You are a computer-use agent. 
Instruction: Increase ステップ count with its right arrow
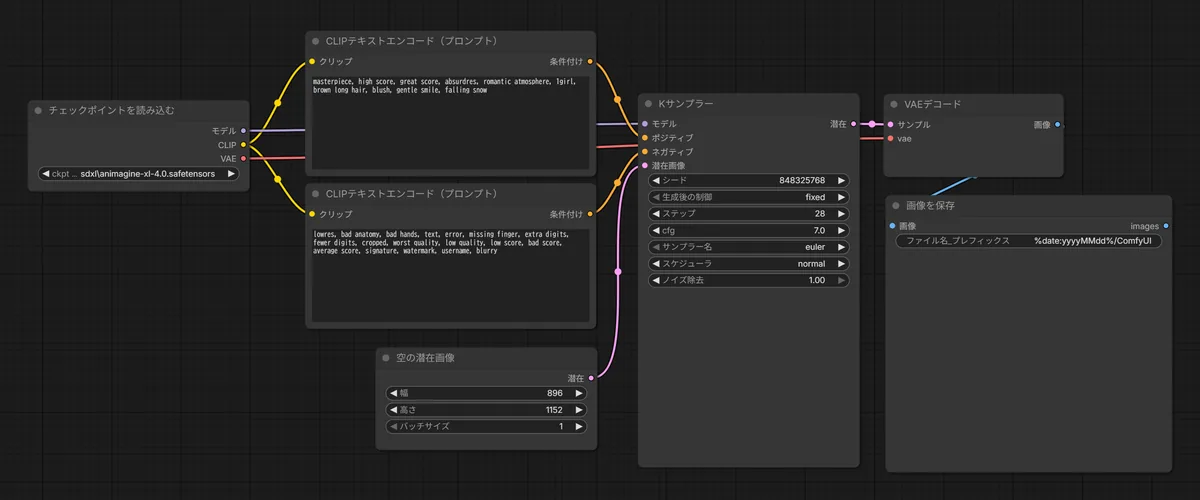pyautogui.click(x=842, y=214)
